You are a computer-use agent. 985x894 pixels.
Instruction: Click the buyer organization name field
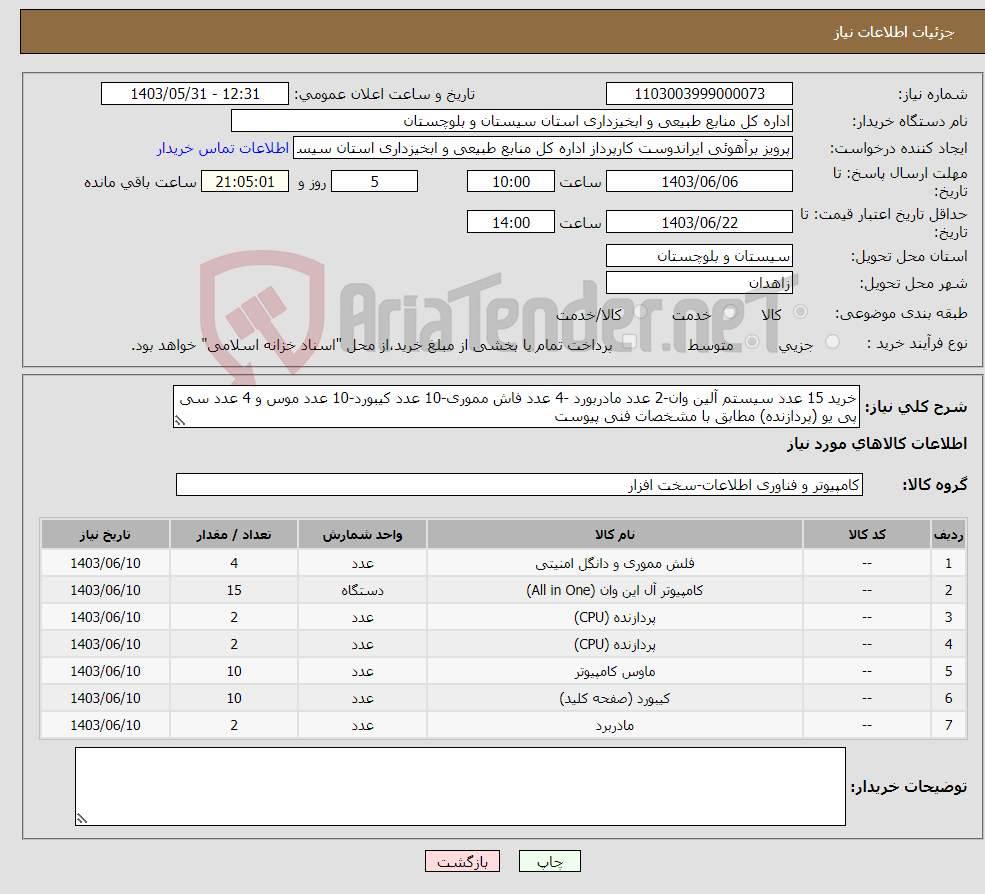(x=511, y=121)
